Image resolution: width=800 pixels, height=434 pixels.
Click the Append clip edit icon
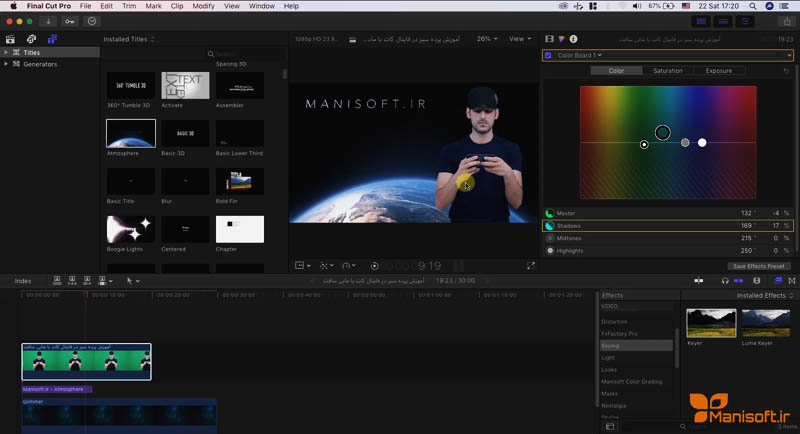click(x=87, y=280)
